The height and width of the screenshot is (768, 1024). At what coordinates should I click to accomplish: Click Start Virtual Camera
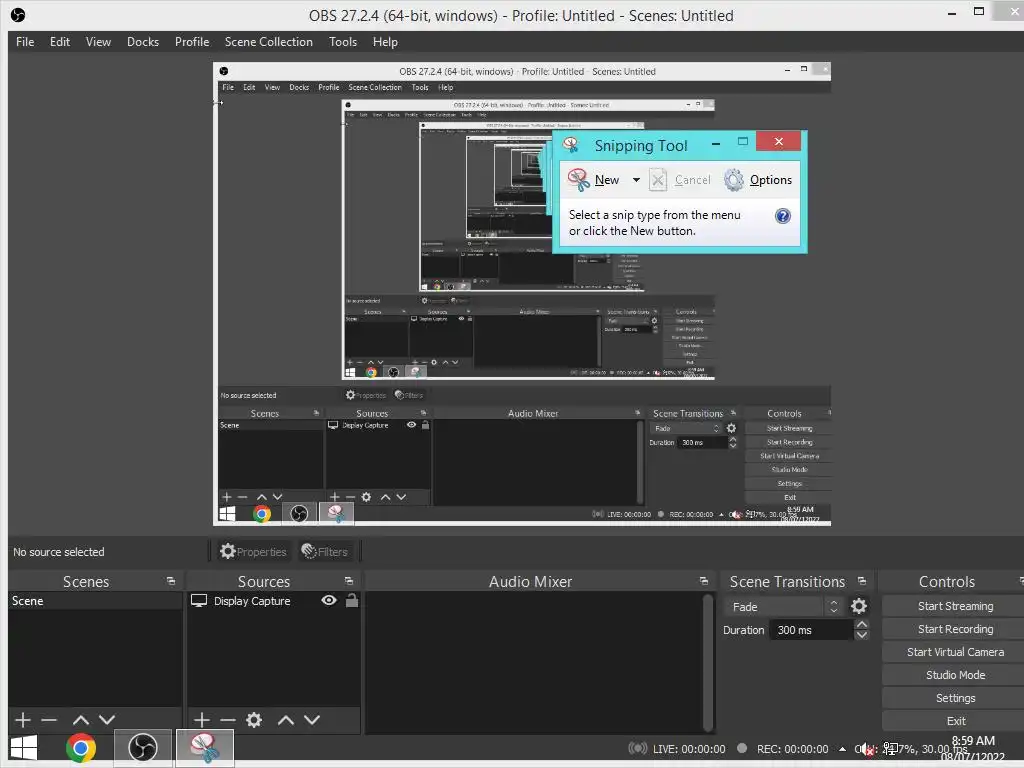coord(955,652)
